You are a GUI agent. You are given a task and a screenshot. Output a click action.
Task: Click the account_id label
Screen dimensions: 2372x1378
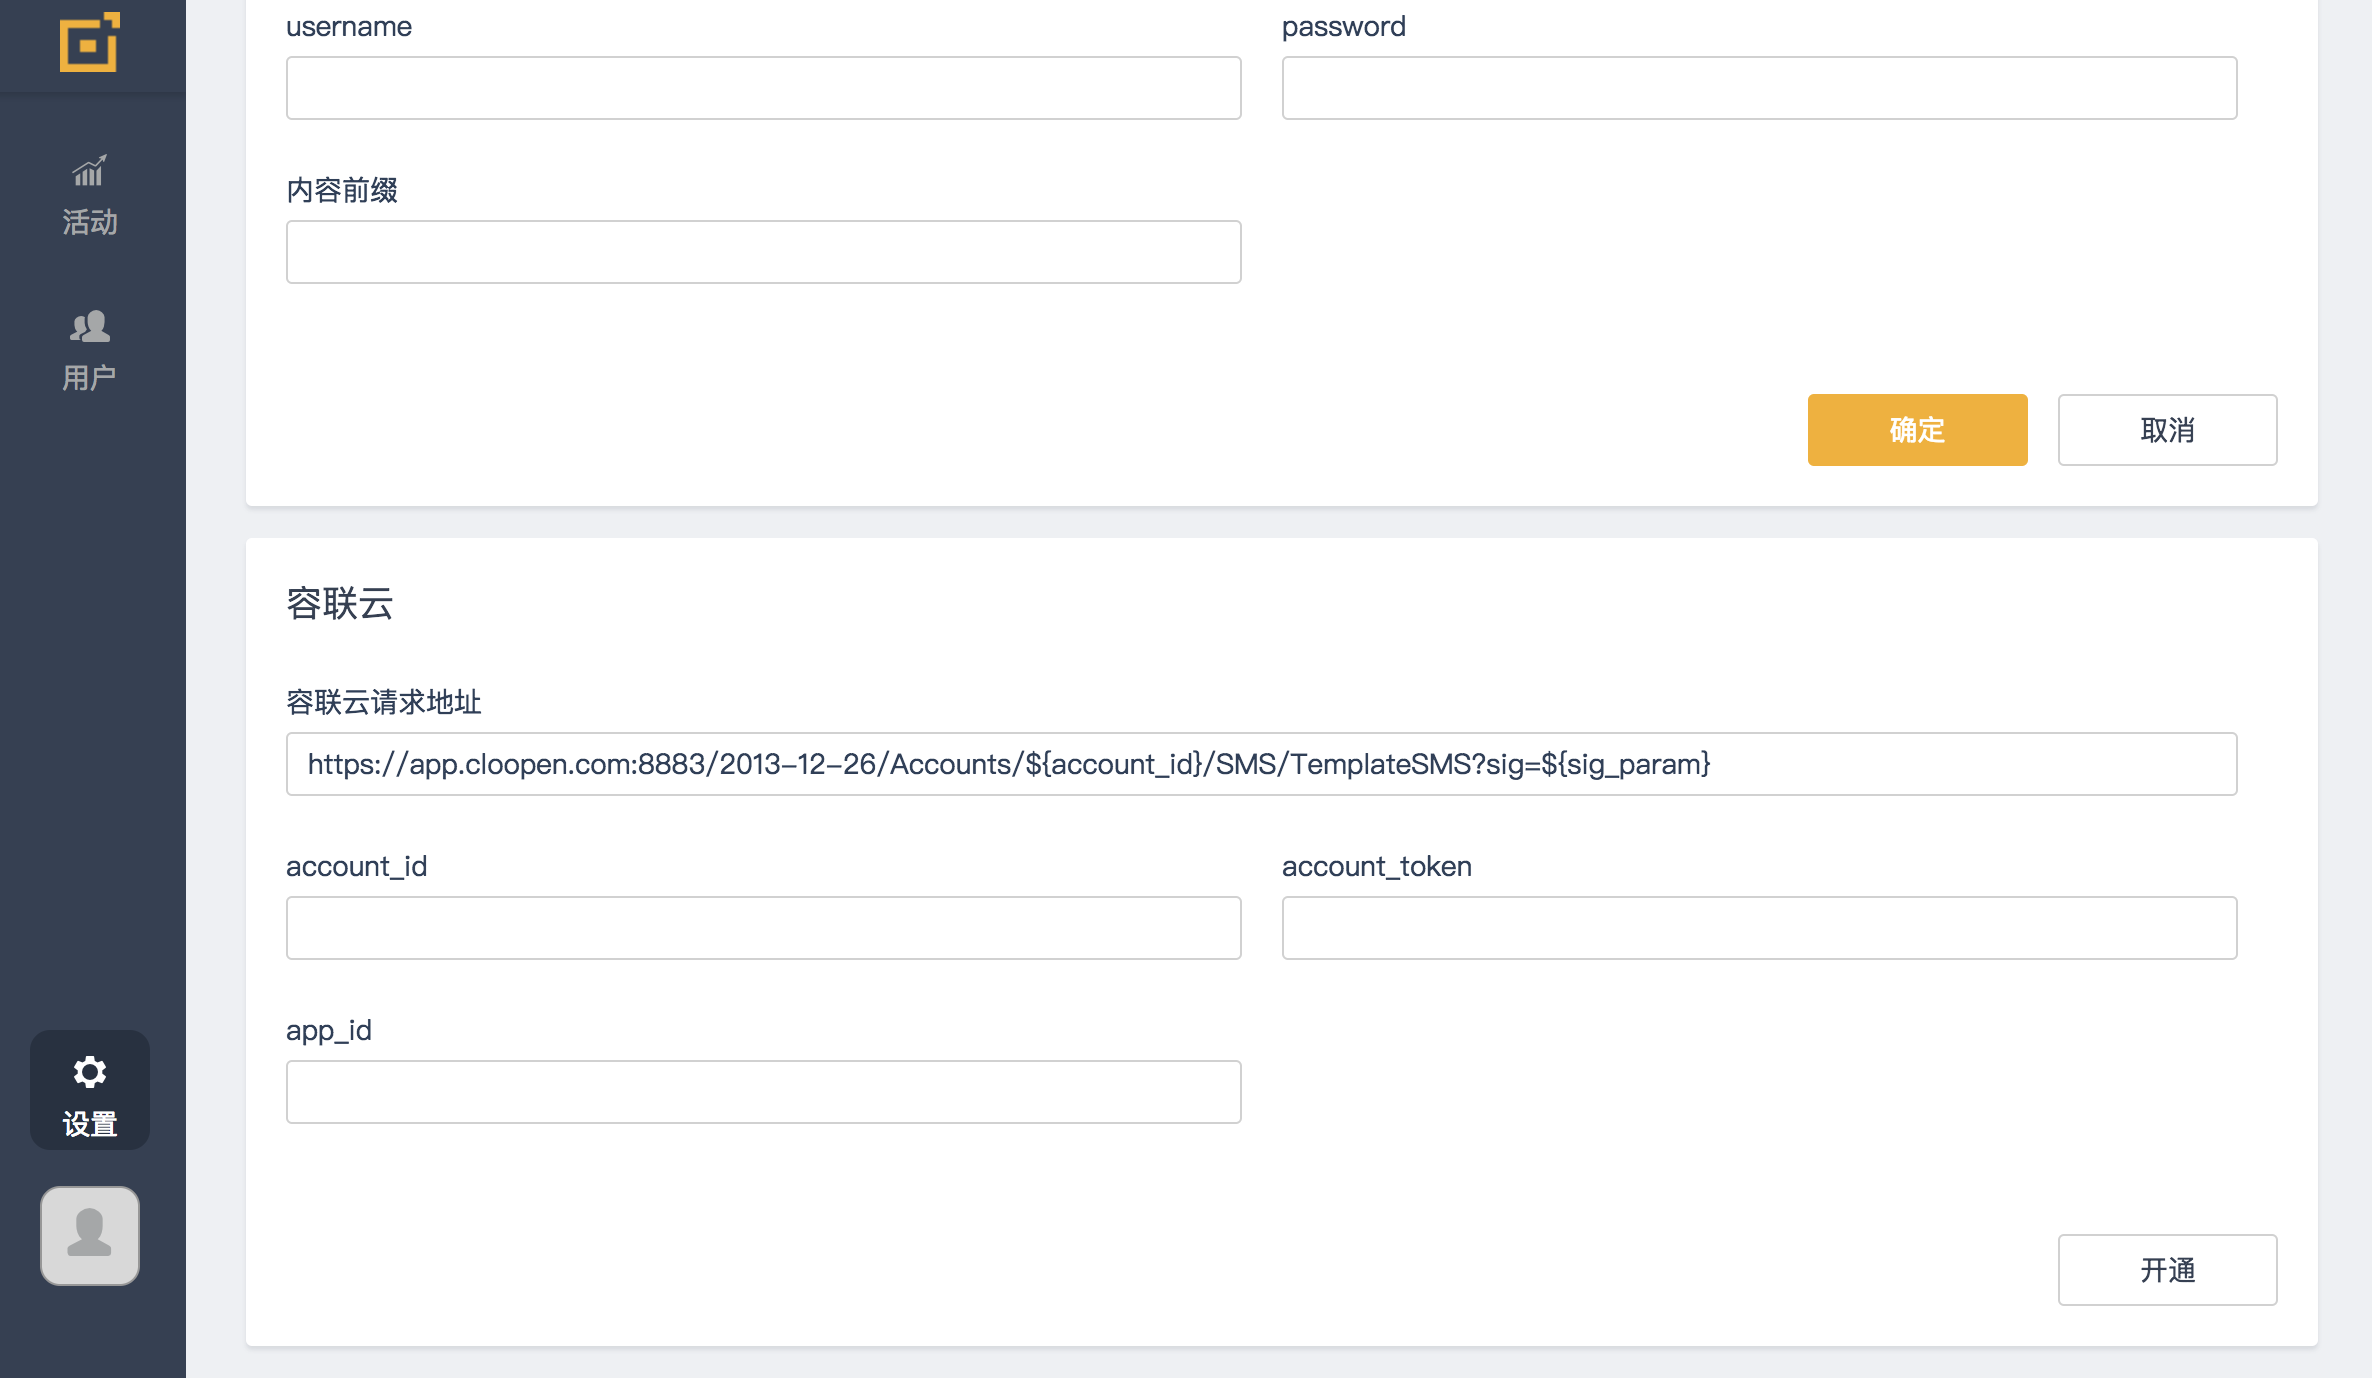pos(357,866)
